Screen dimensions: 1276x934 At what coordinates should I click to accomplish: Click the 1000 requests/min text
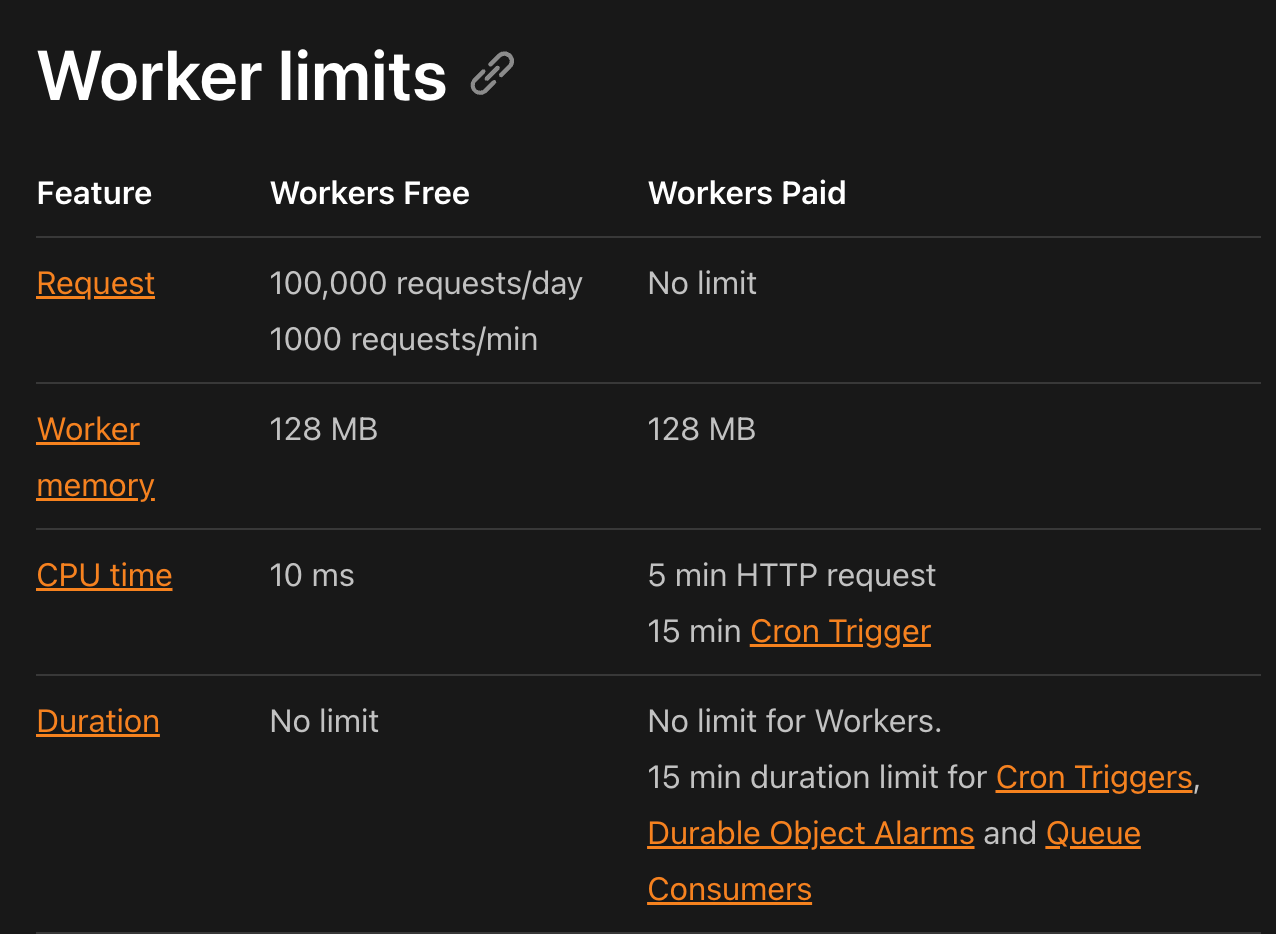tap(404, 339)
